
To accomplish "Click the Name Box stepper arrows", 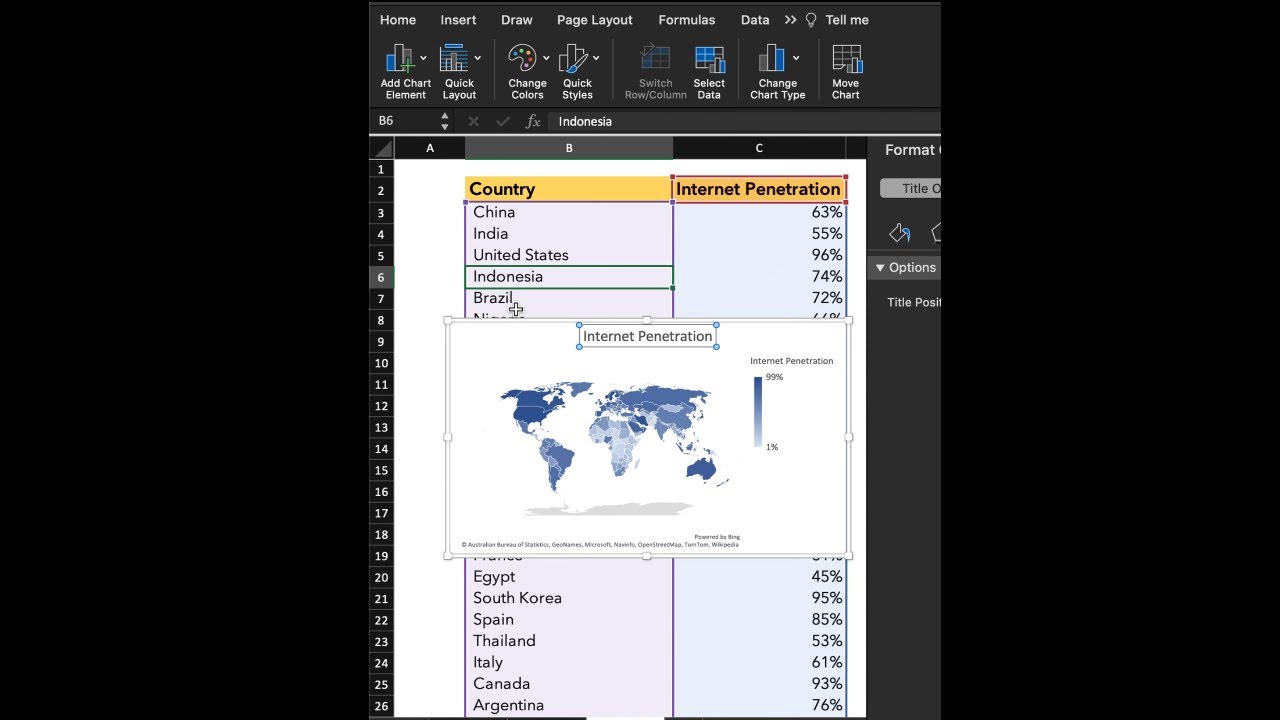I will pos(445,121).
